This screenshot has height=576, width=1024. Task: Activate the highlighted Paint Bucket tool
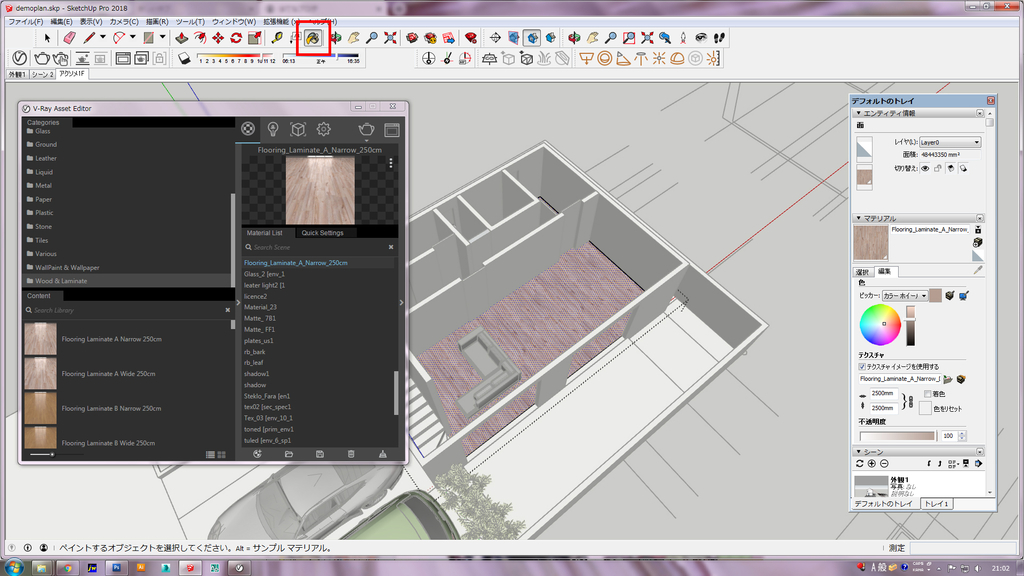pos(312,38)
